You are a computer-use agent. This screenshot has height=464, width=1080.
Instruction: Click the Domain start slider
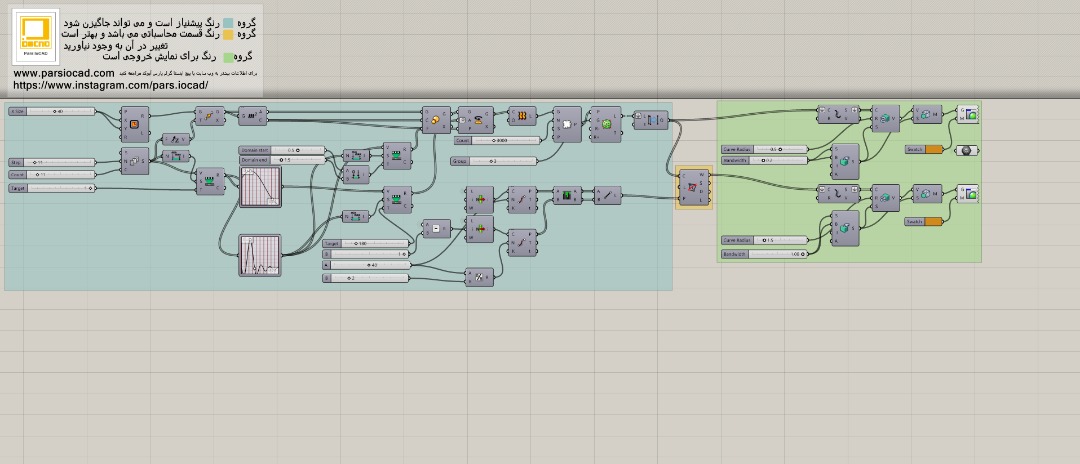point(282,150)
